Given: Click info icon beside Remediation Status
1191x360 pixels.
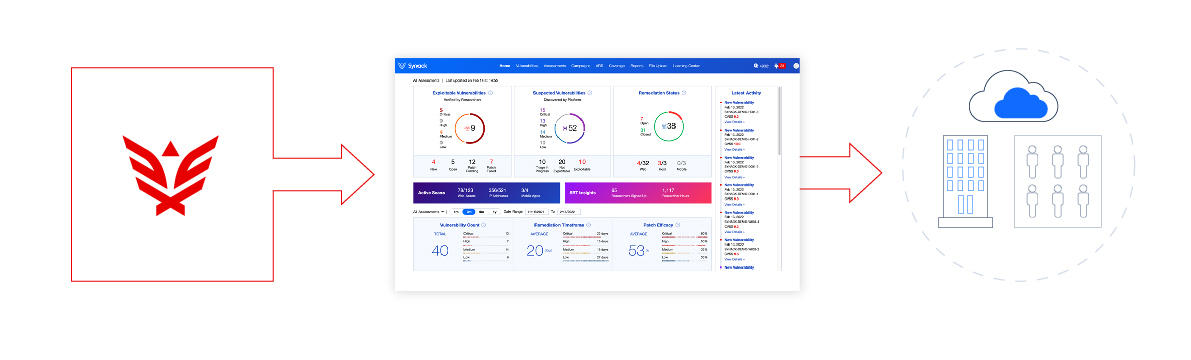Looking at the screenshot, I should point(684,93).
